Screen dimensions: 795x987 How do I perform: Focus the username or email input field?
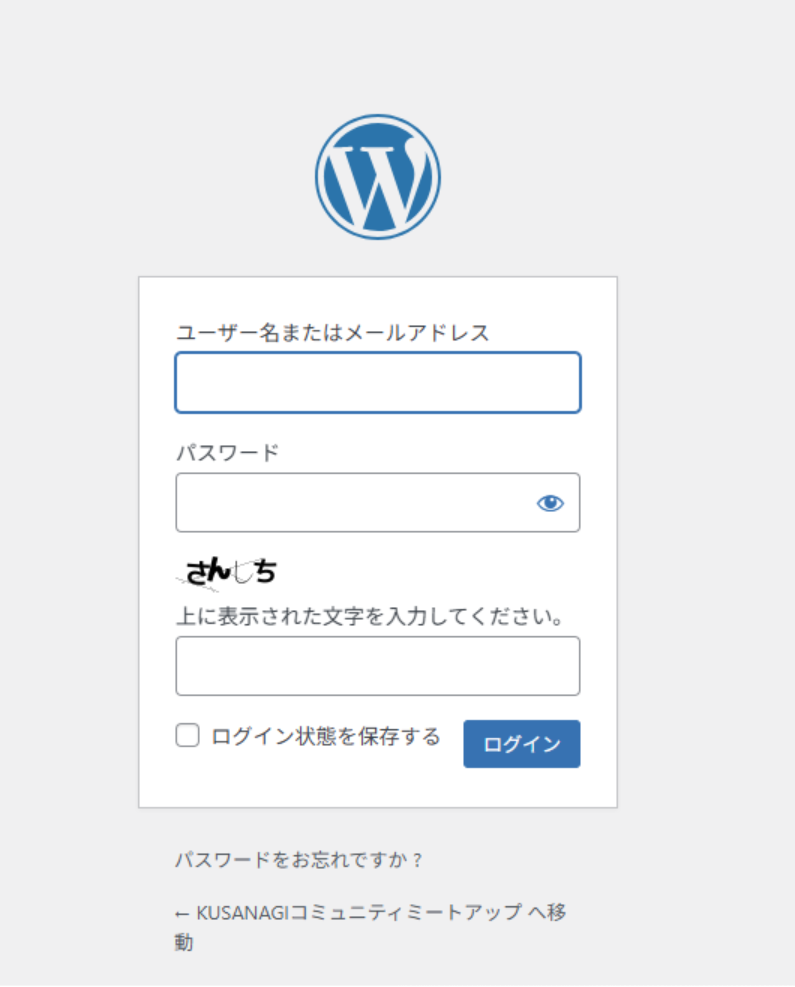(x=377, y=382)
